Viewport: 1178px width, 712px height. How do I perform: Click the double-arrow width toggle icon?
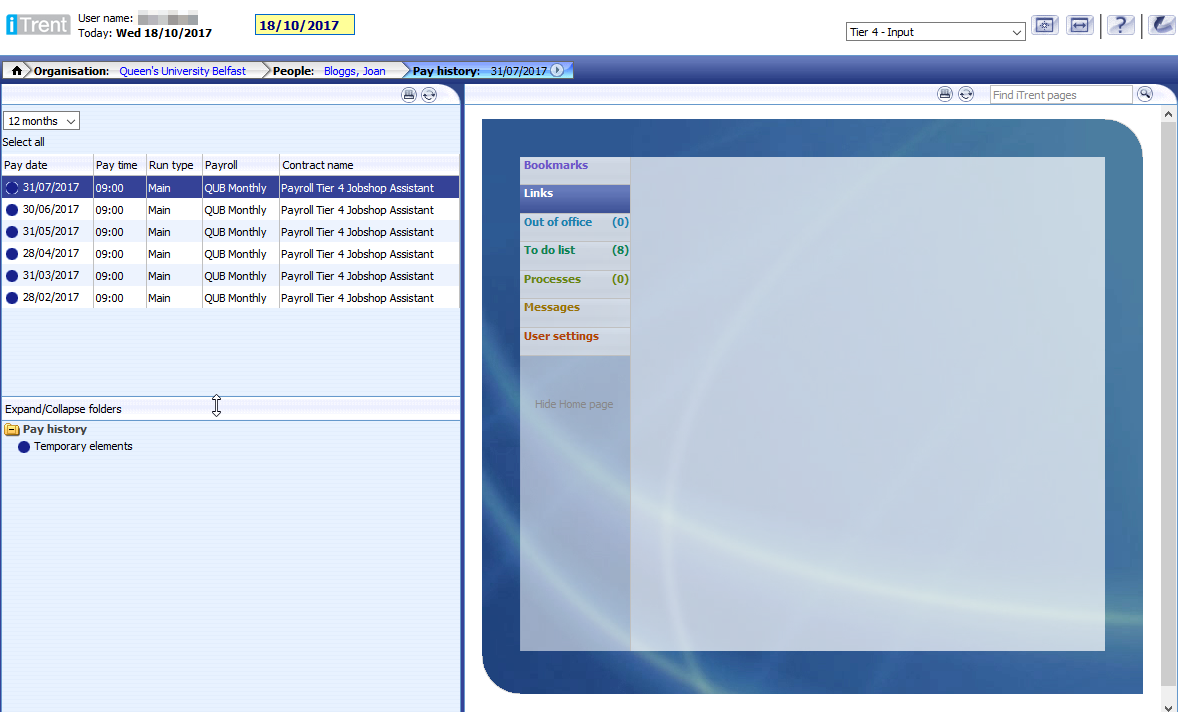[1079, 26]
